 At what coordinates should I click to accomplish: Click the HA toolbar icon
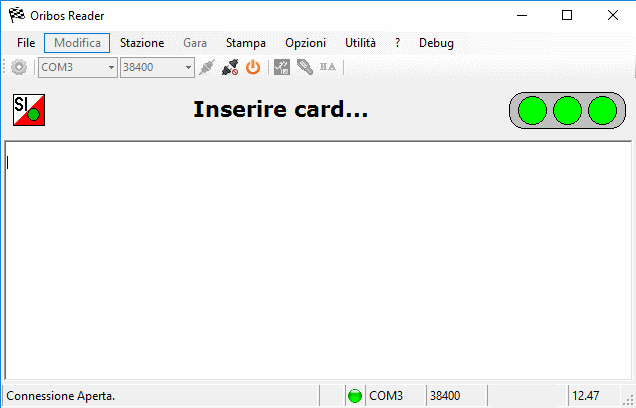[328, 67]
